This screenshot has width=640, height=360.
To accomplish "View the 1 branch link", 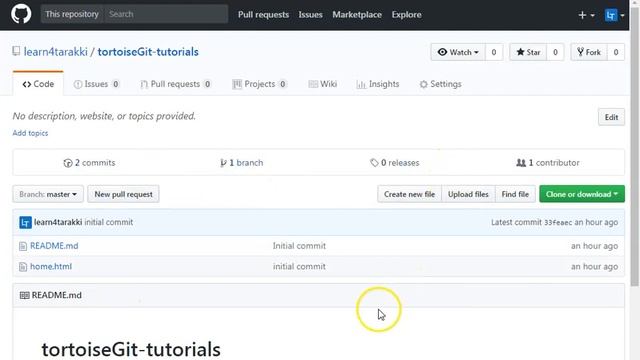I will point(242,163).
